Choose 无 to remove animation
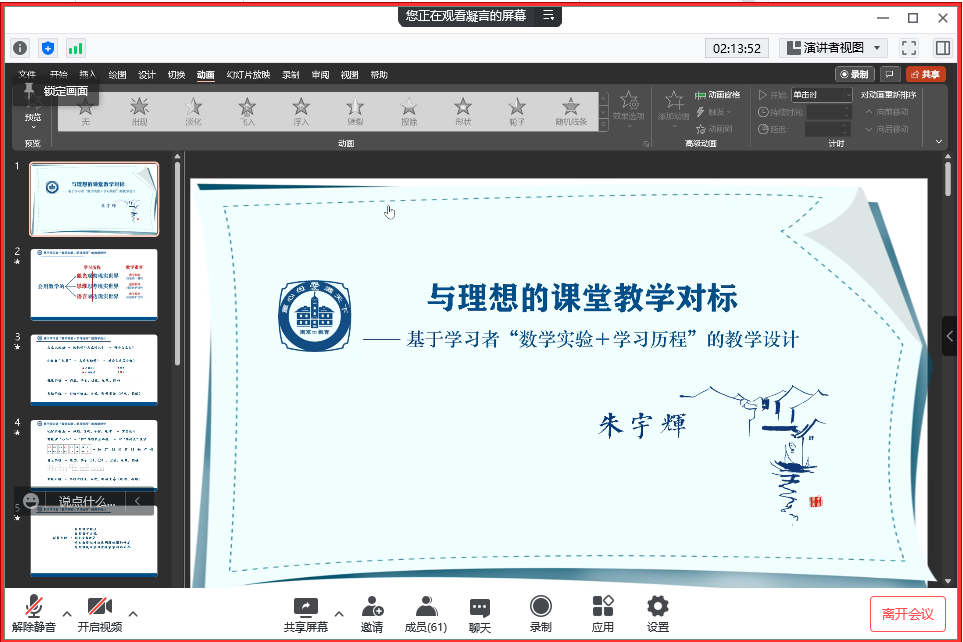 (x=85, y=111)
